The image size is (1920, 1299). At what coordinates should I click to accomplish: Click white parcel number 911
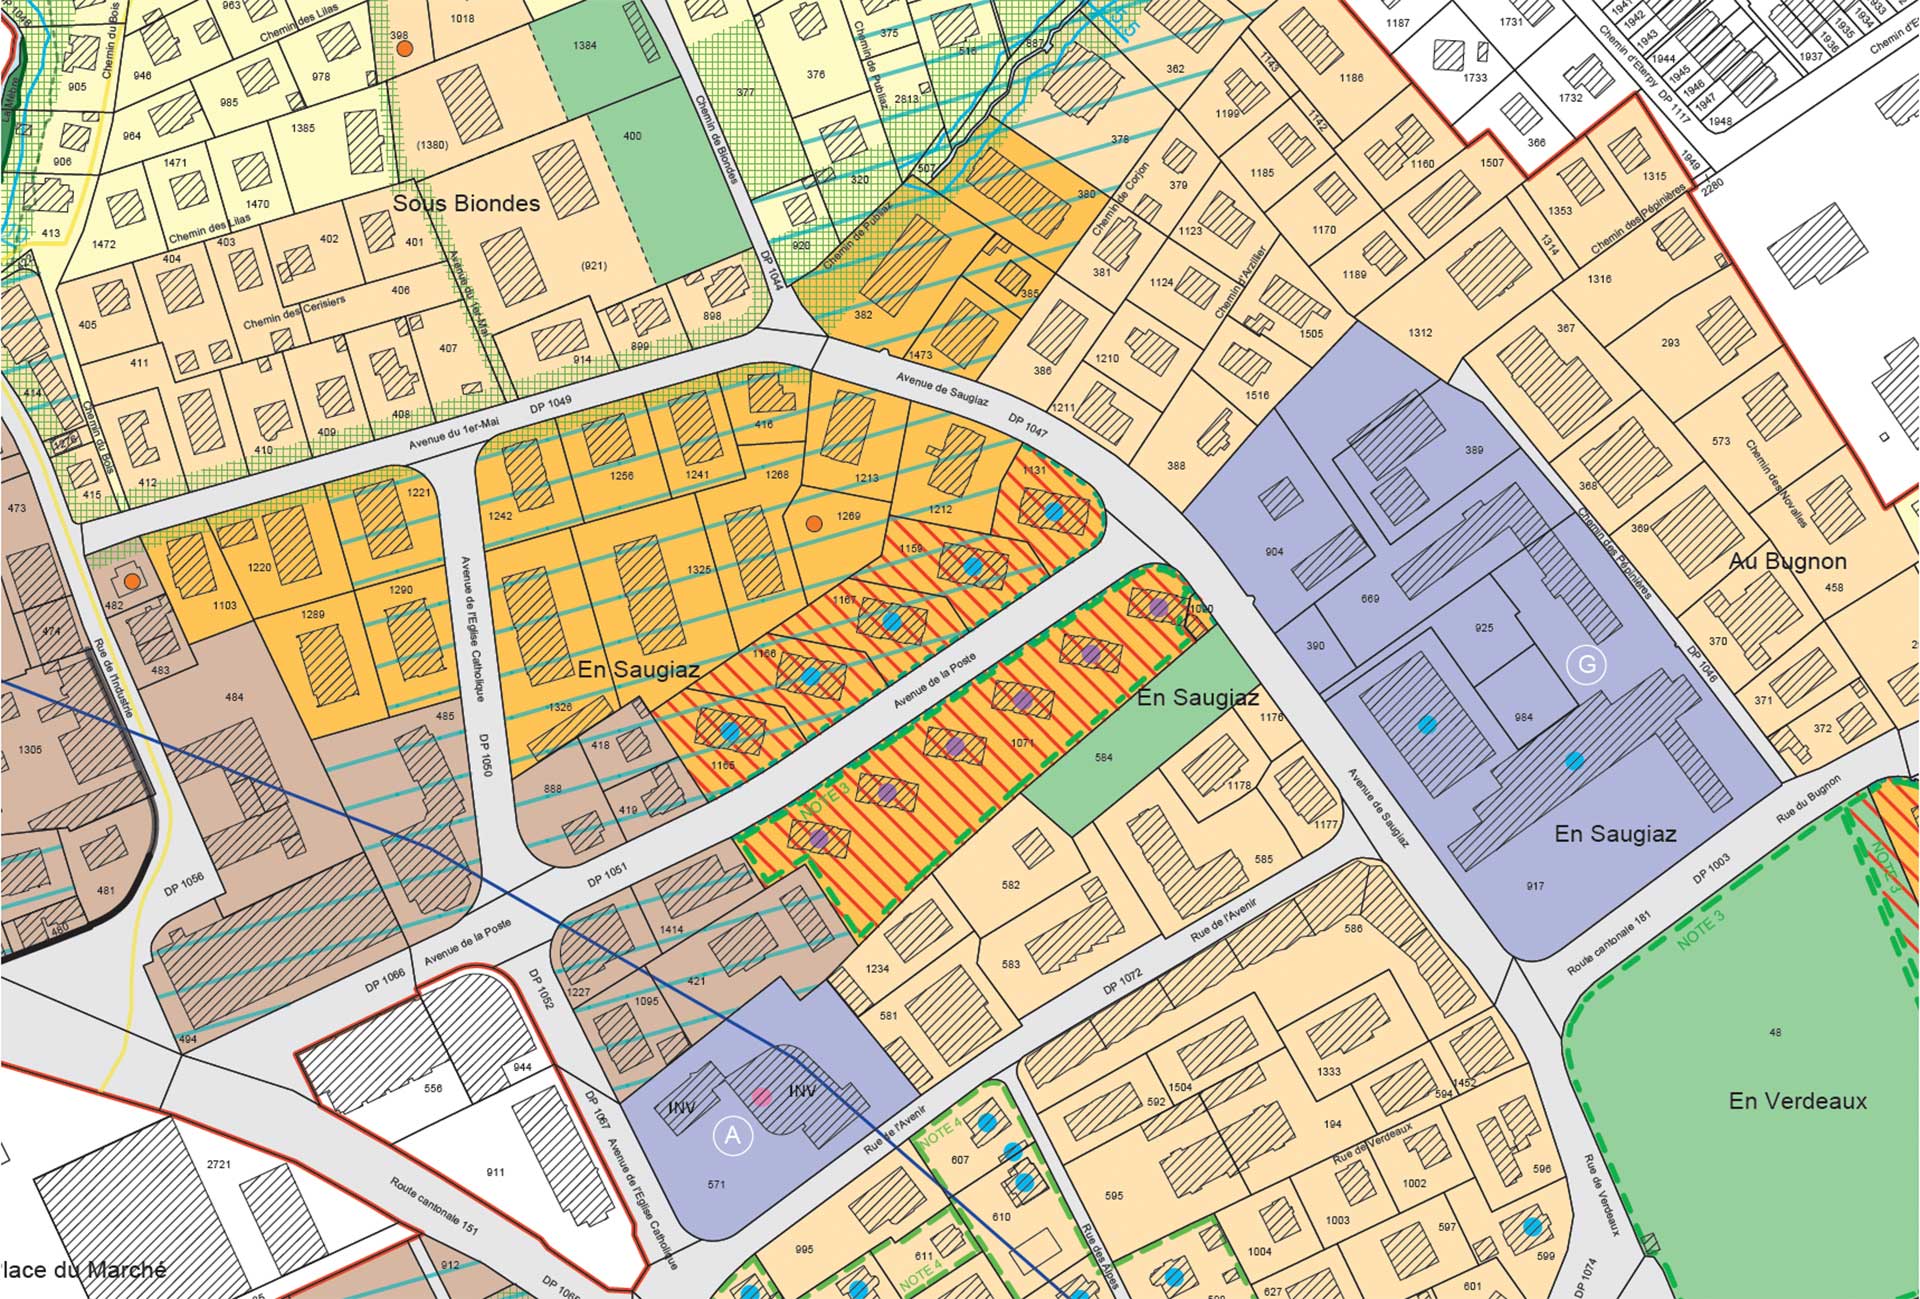(496, 1172)
